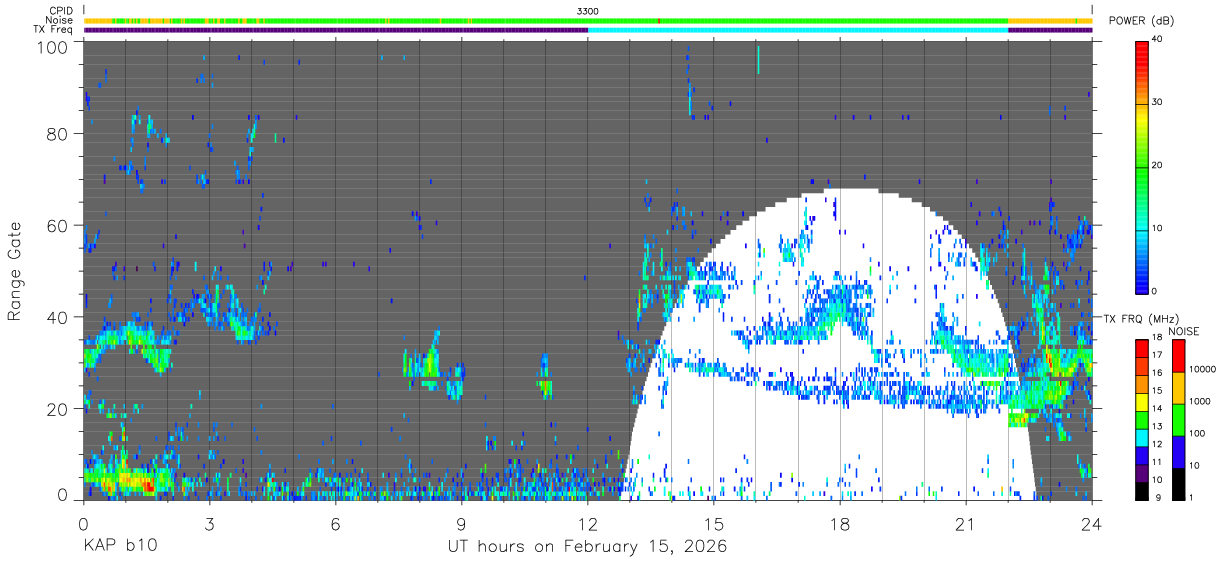This screenshot has width=1228, height=567.
Task: Click the TX Freq row label
Action: point(54,29)
